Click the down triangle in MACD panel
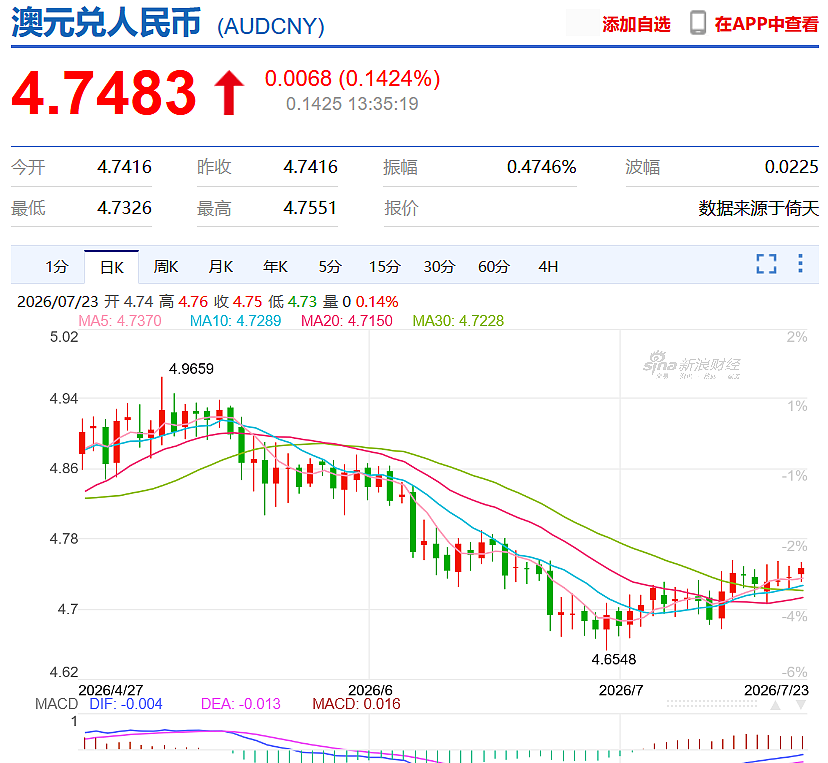This screenshot has width=828, height=763. (801, 705)
